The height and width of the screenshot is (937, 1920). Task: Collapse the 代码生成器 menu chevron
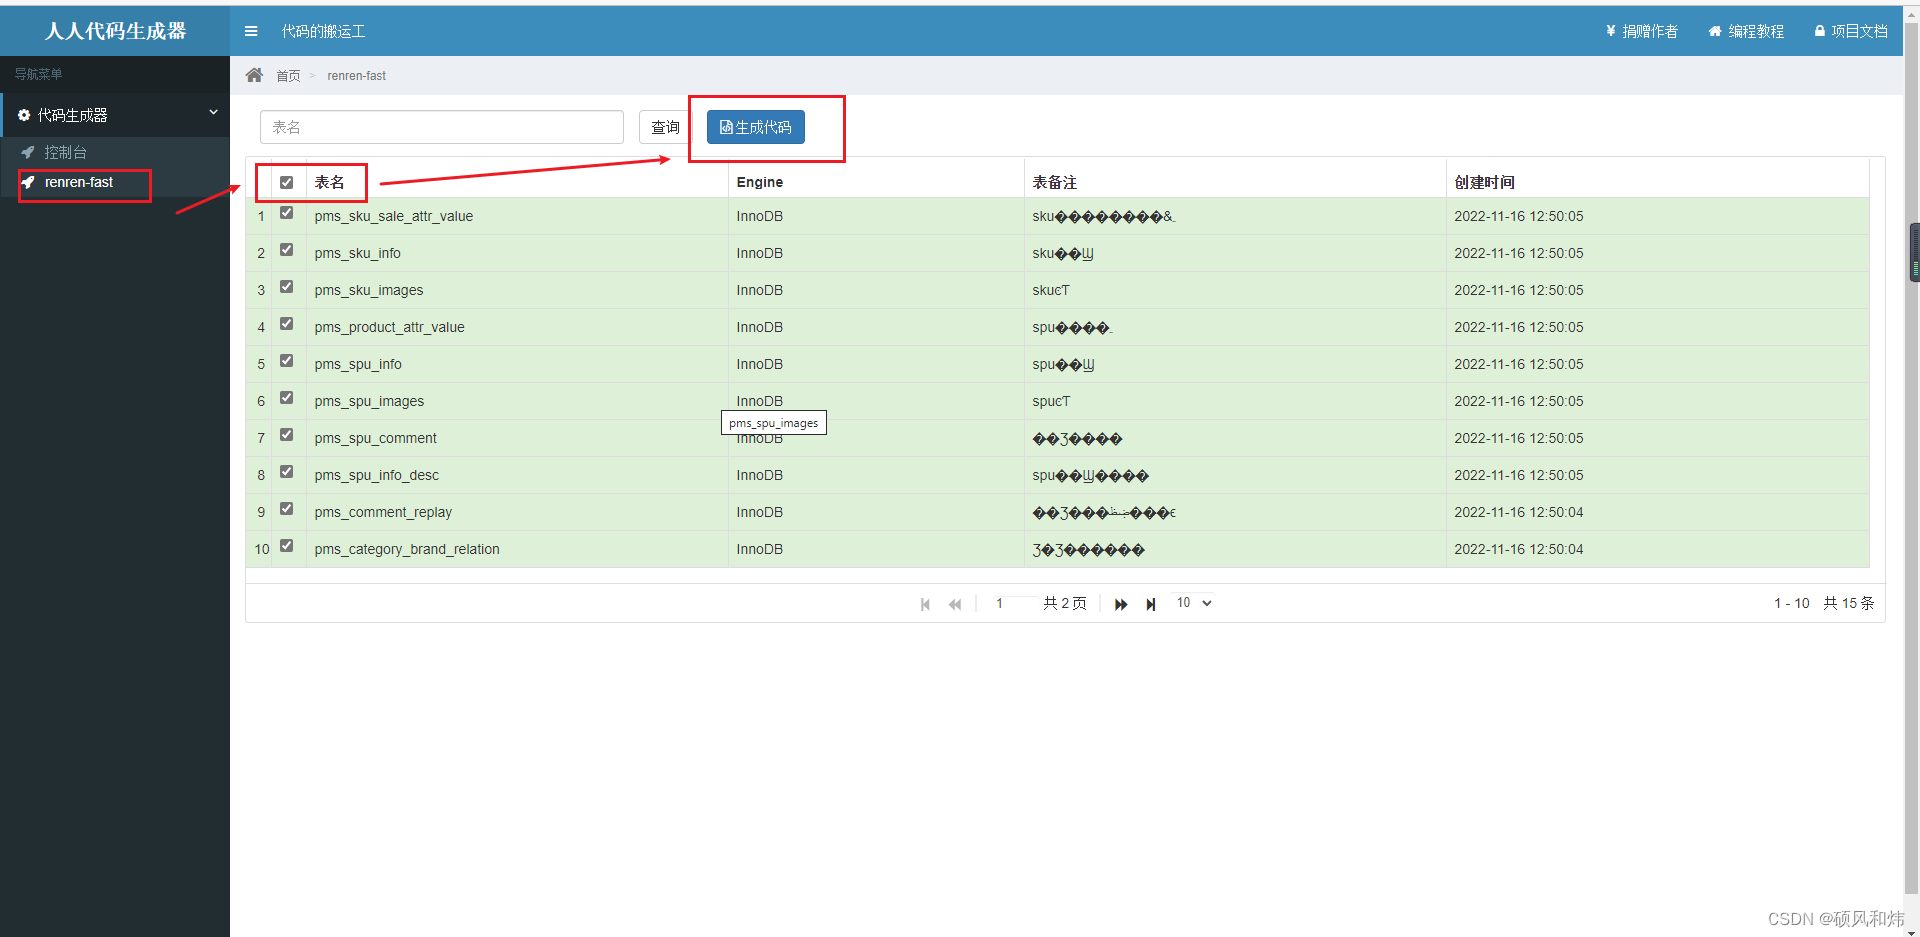click(x=213, y=113)
